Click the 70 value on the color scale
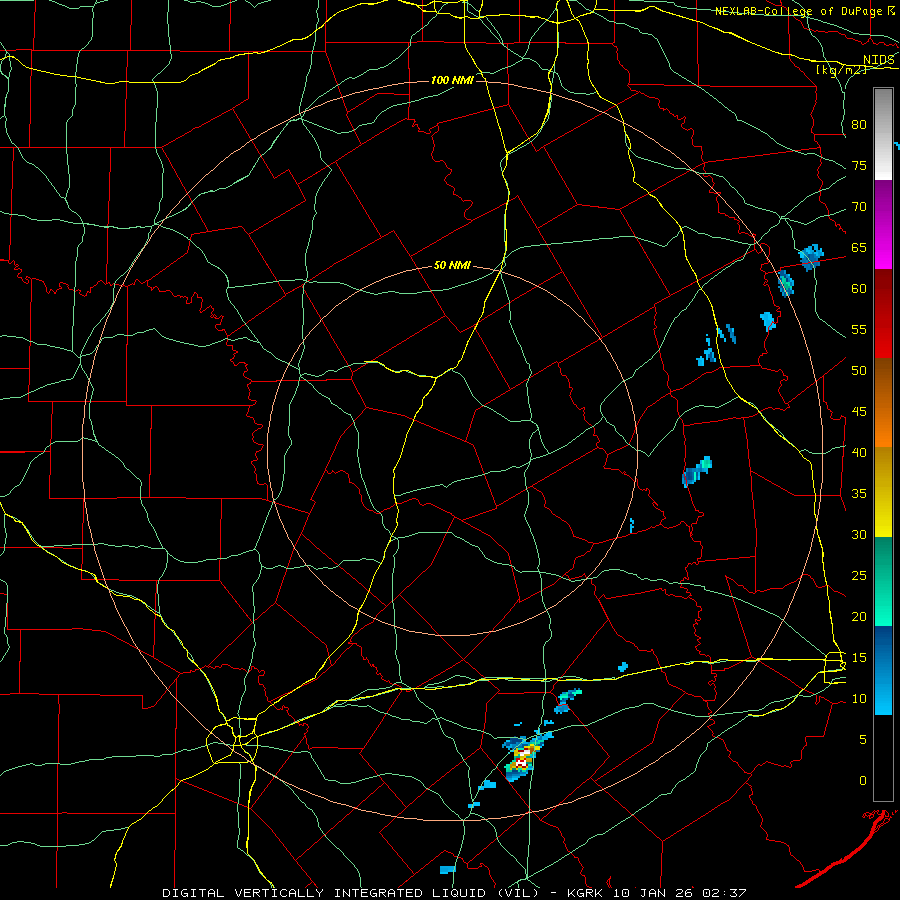Image resolution: width=900 pixels, height=900 pixels. [x=859, y=207]
